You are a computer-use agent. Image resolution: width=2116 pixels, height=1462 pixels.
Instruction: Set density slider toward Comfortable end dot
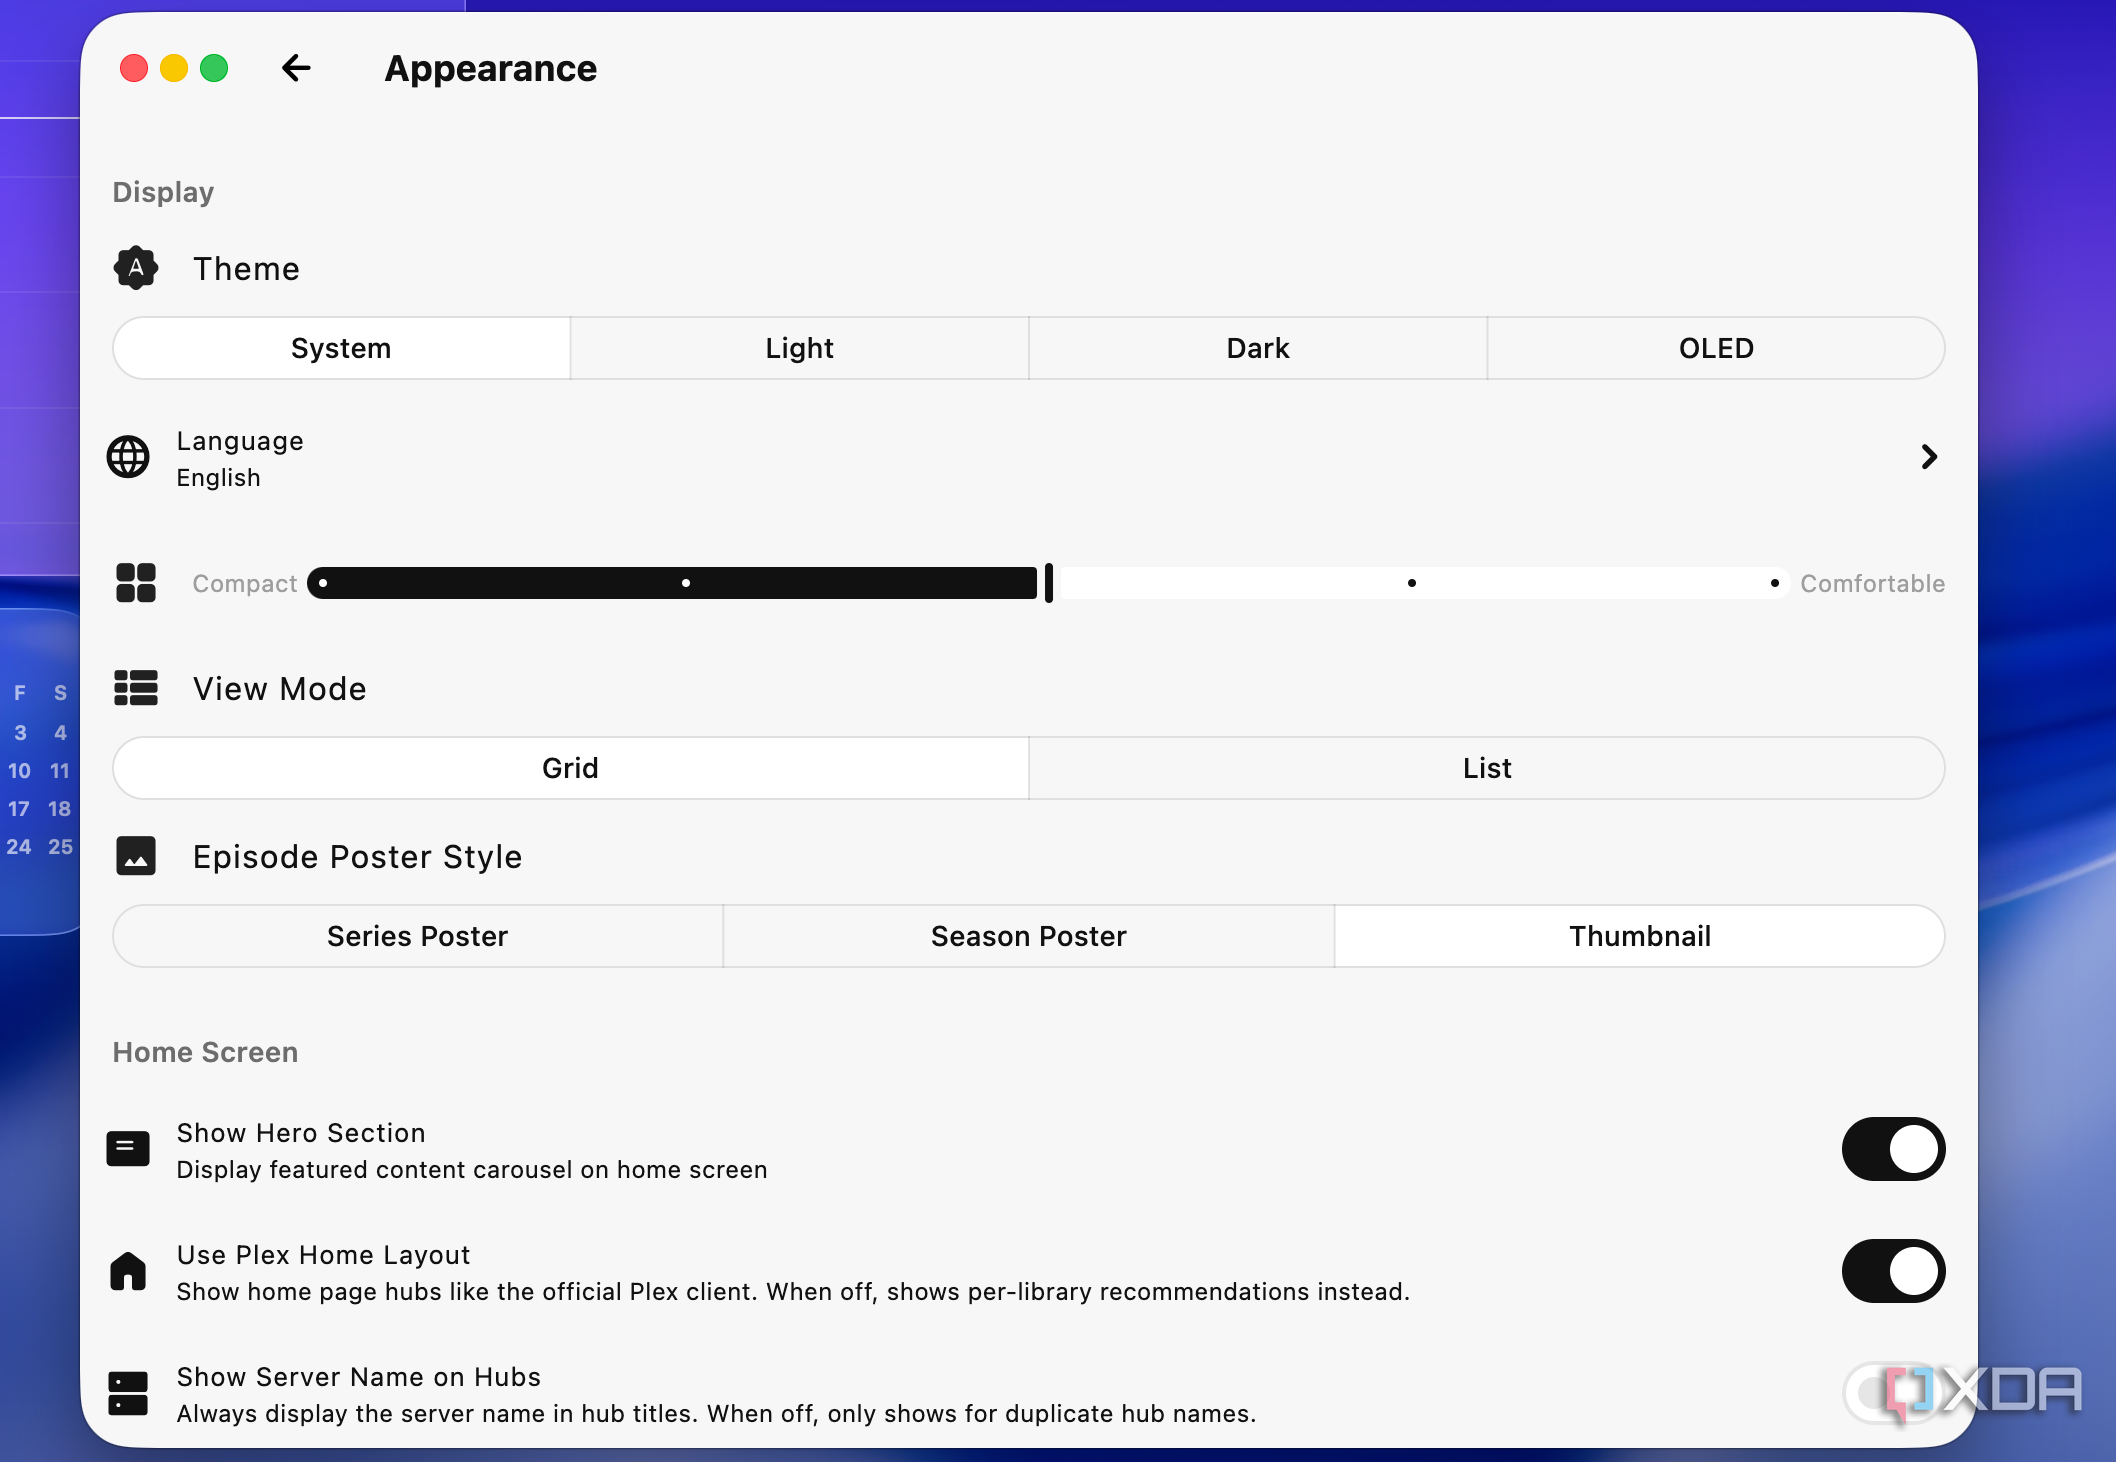coord(1774,583)
